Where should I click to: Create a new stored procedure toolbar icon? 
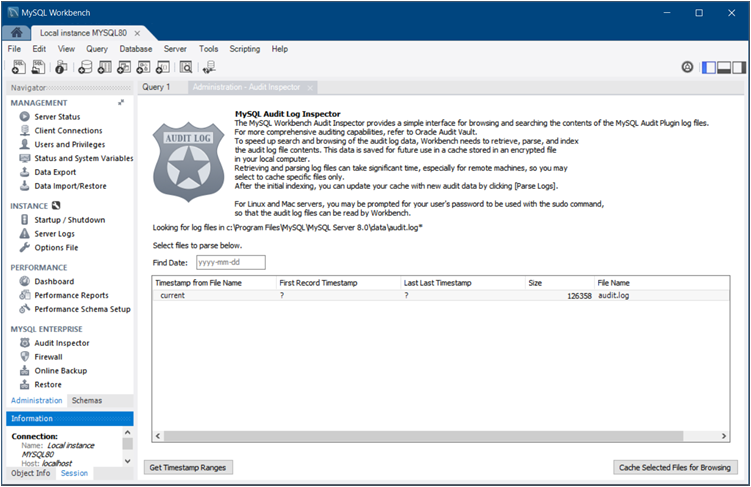click(x=143, y=67)
